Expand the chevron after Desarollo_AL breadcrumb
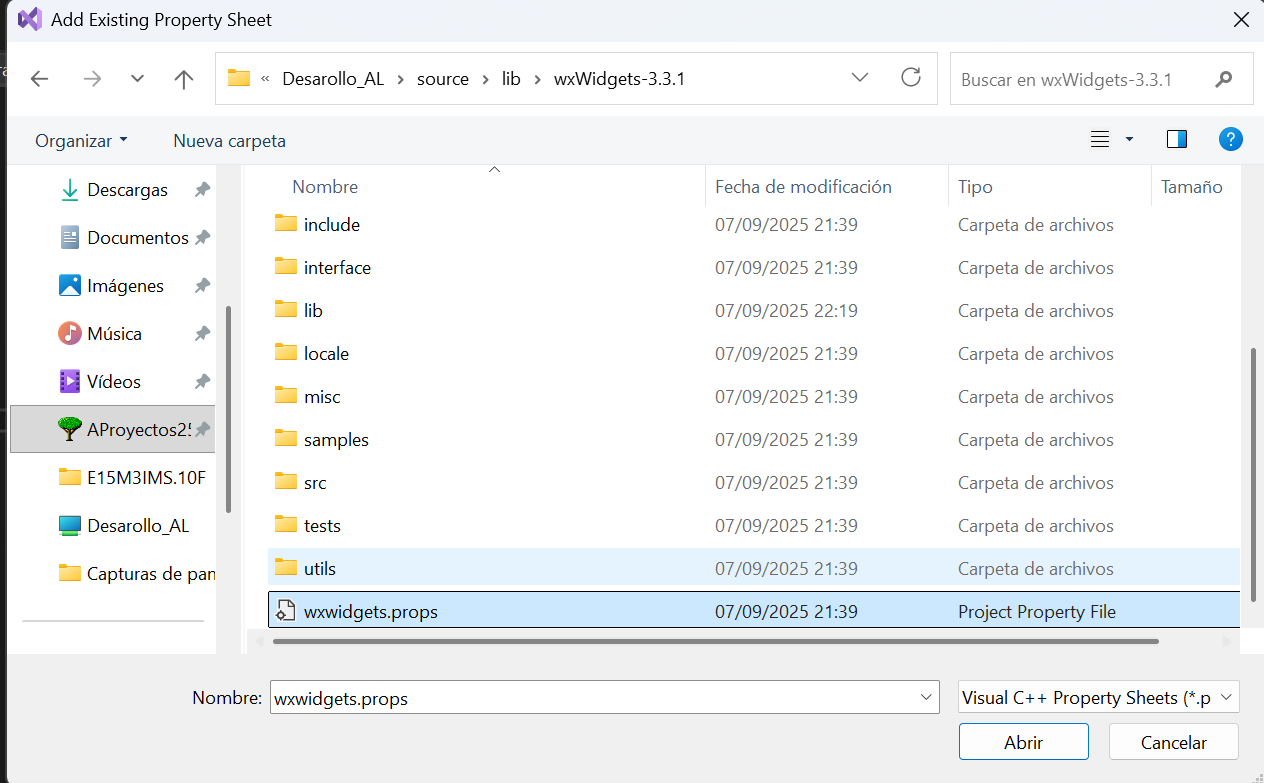The height and width of the screenshot is (783, 1264). [x=401, y=79]
